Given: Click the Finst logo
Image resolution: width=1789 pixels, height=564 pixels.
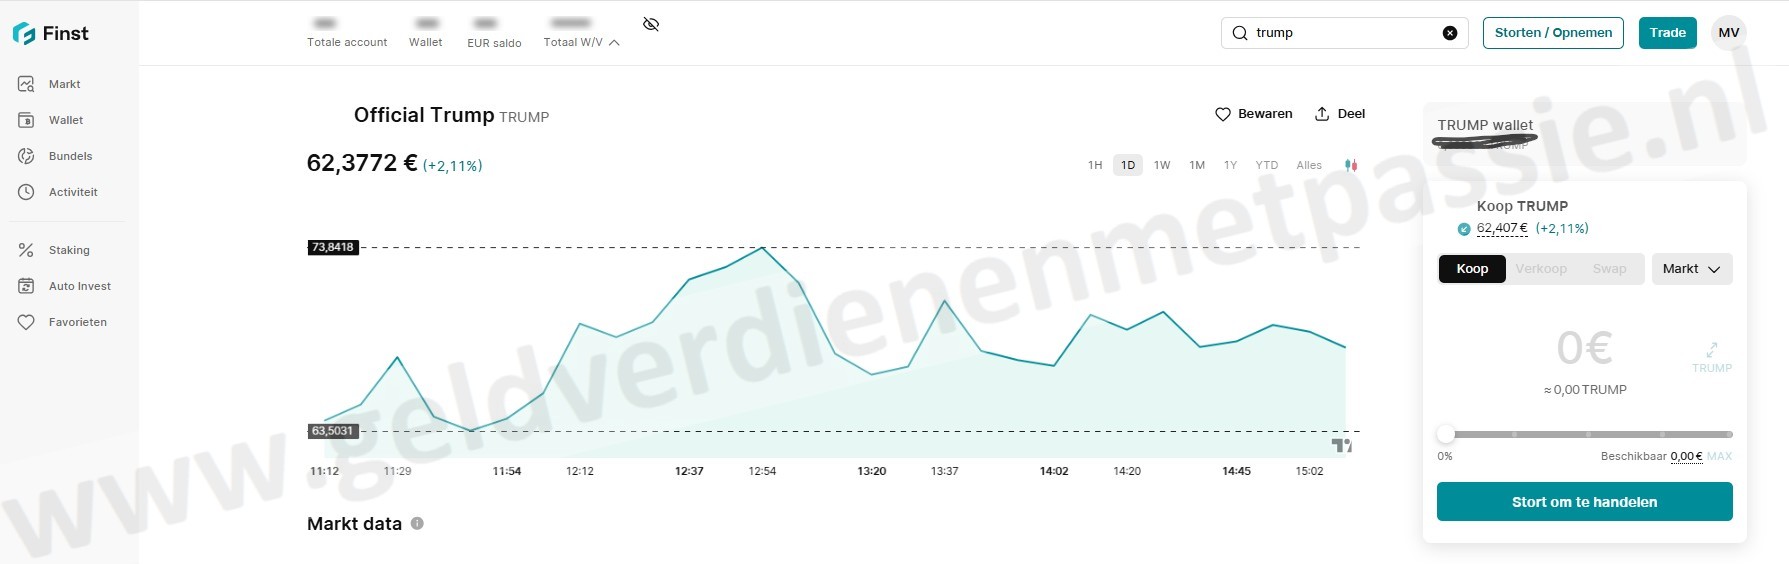Looking at the screenshot, I should coord(51,33).
